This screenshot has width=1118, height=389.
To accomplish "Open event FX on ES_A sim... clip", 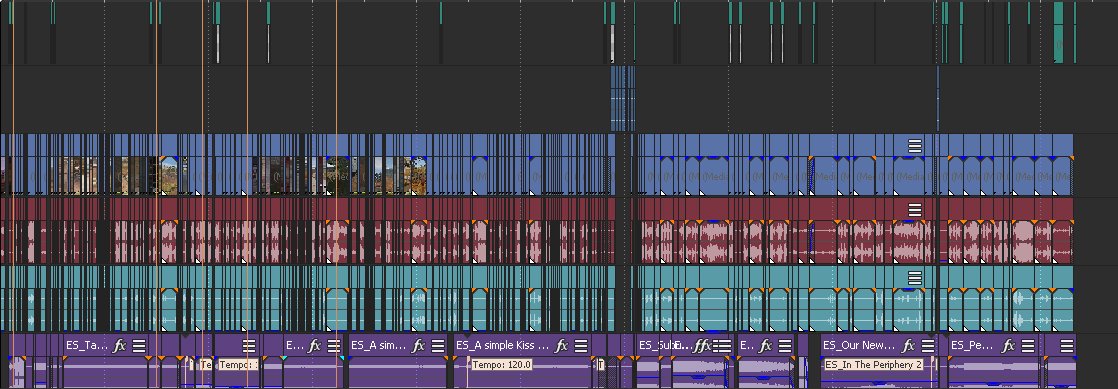I will pyautogui.click(x=418, y=346).
